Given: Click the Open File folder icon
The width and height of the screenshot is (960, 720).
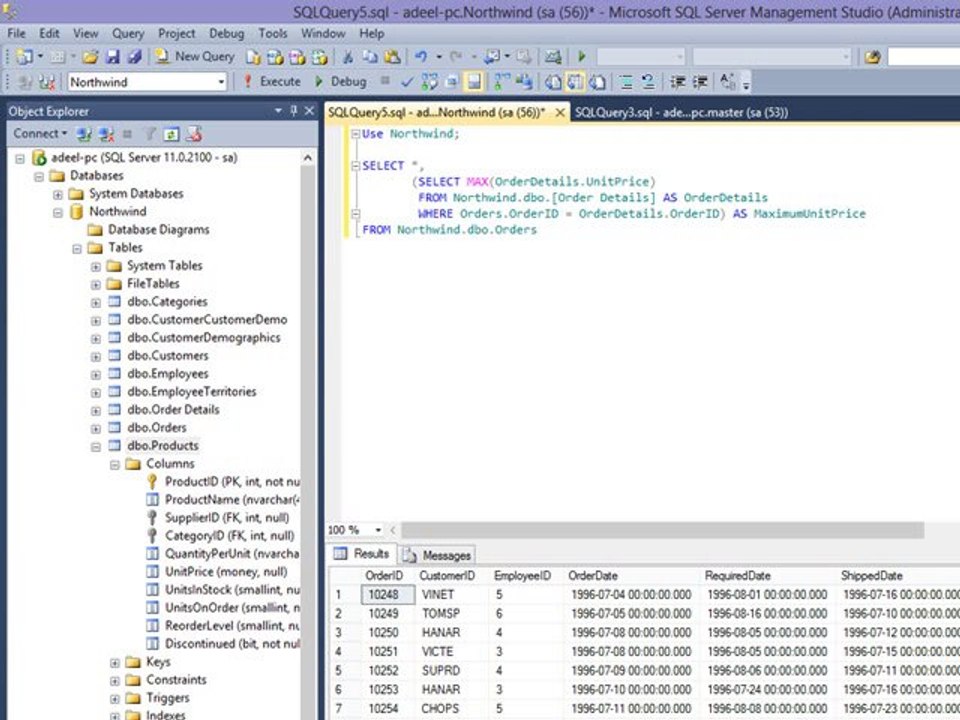Looking at the screenshot, I should 91,57.
